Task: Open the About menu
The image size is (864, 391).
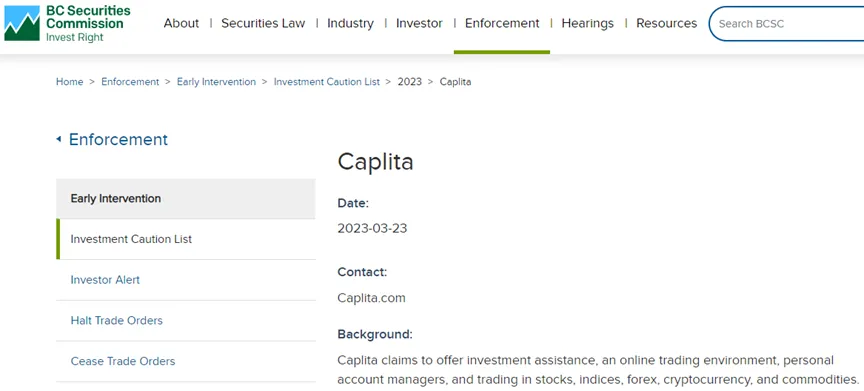Action: [181, 23]
